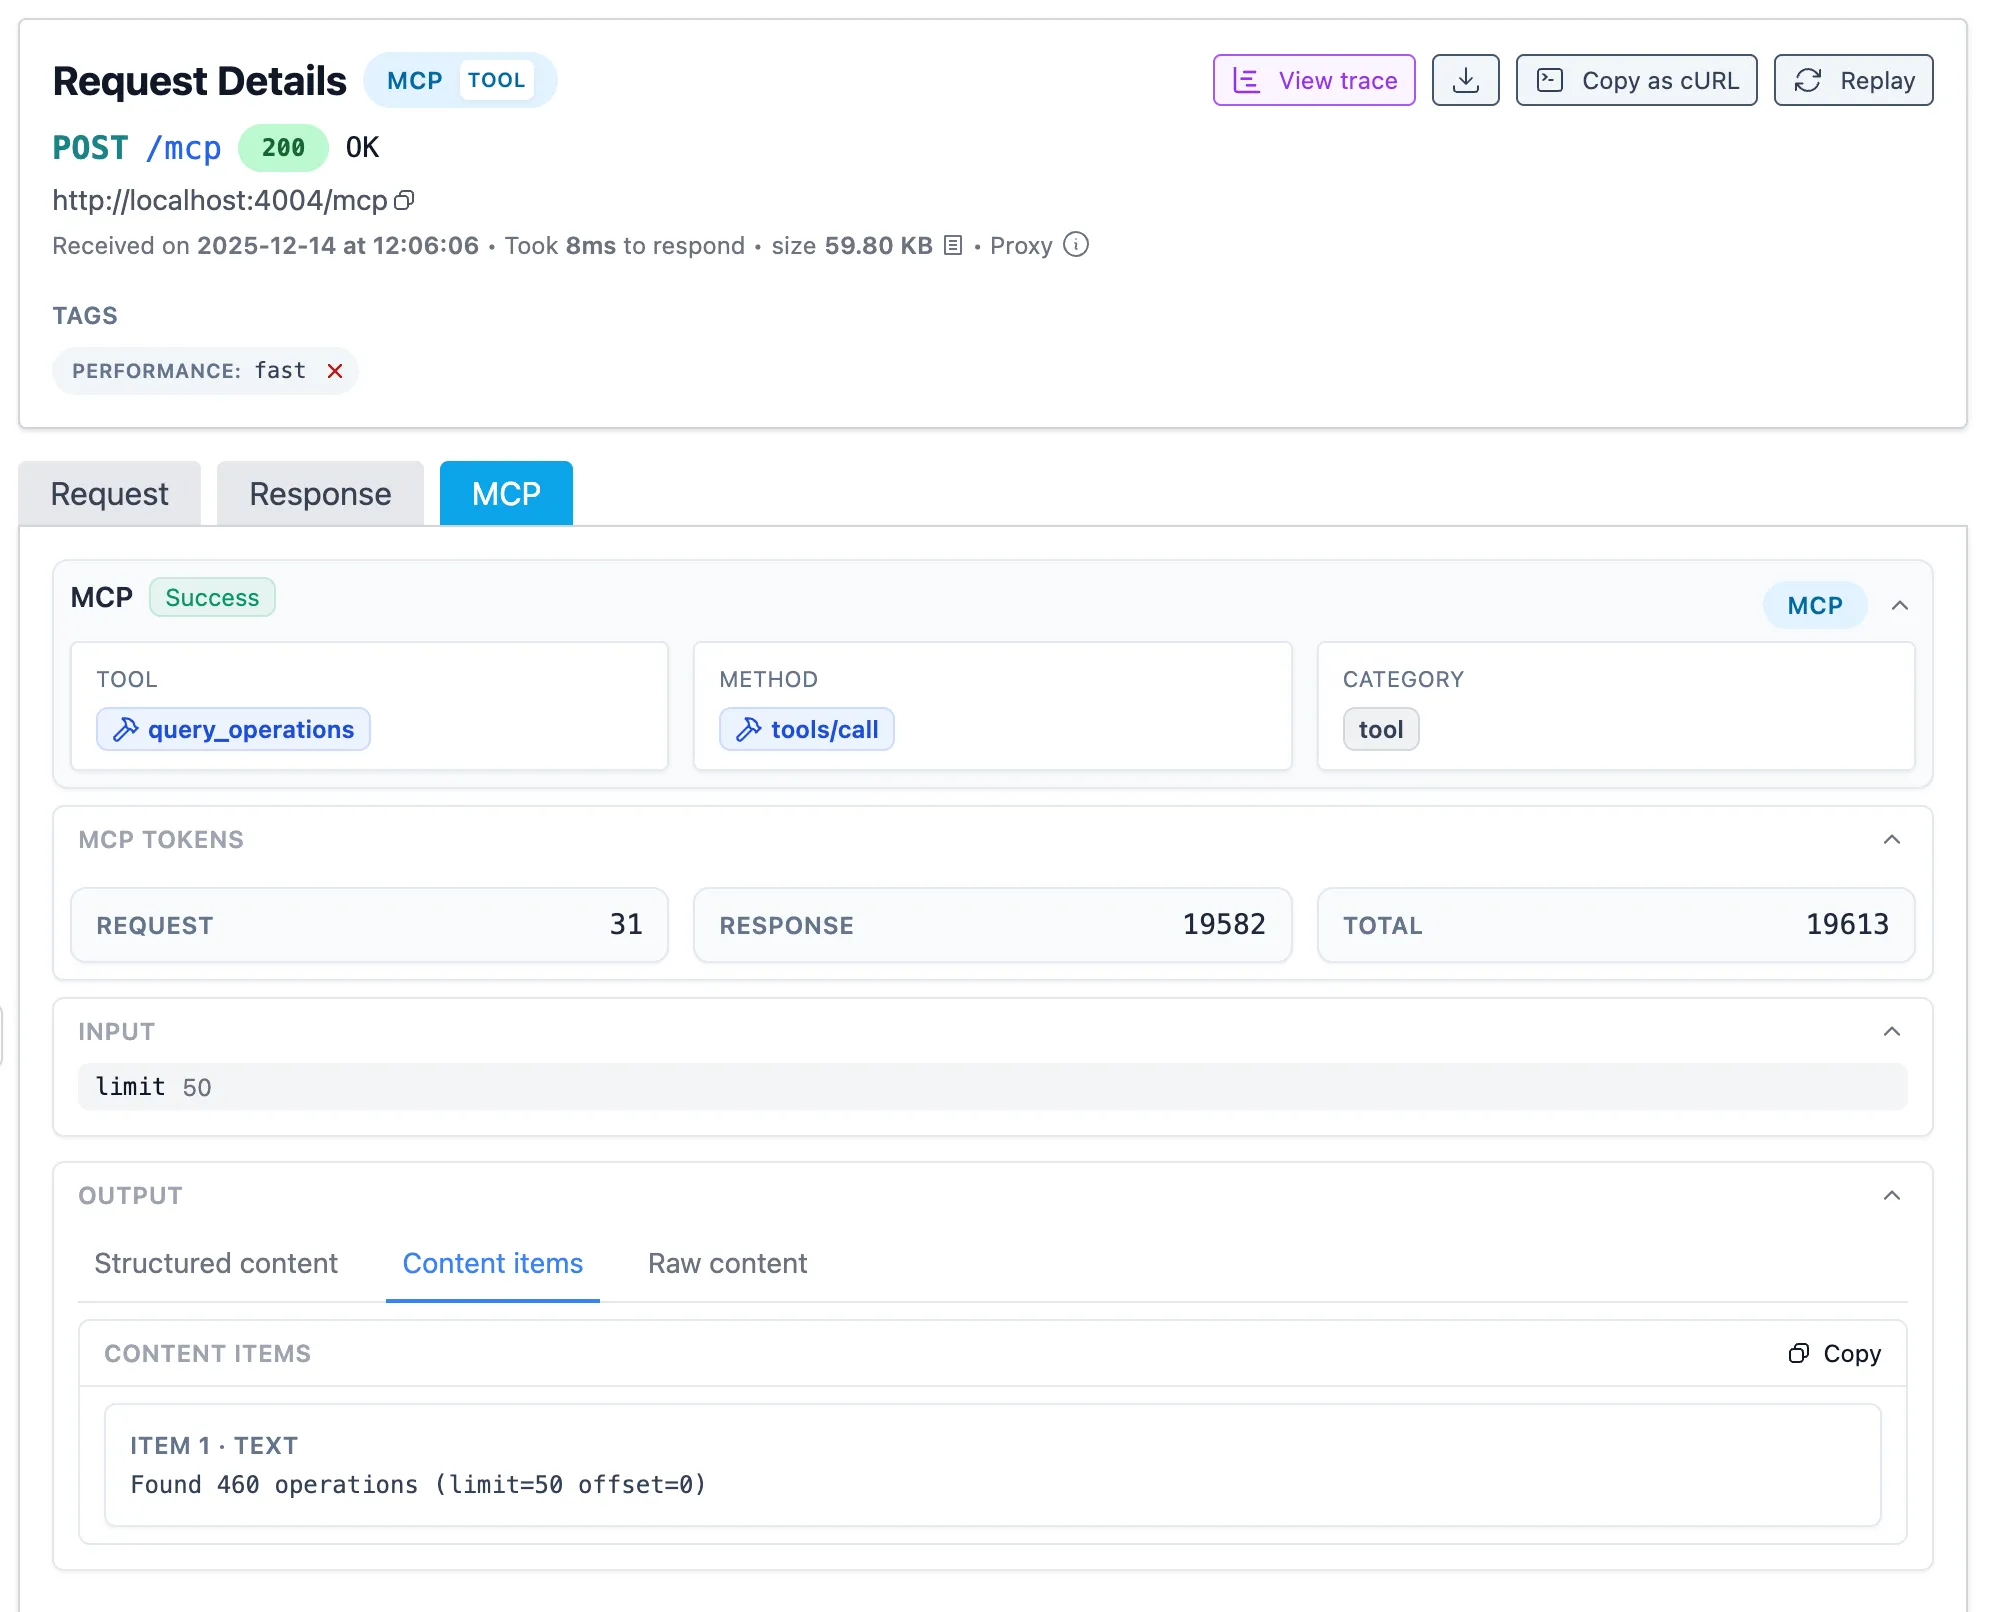The width and height of the screenshot is (1990, 1612).
Task: Open the Proxy info icon
Action: pyautogui.click(x=1076, y=245)
